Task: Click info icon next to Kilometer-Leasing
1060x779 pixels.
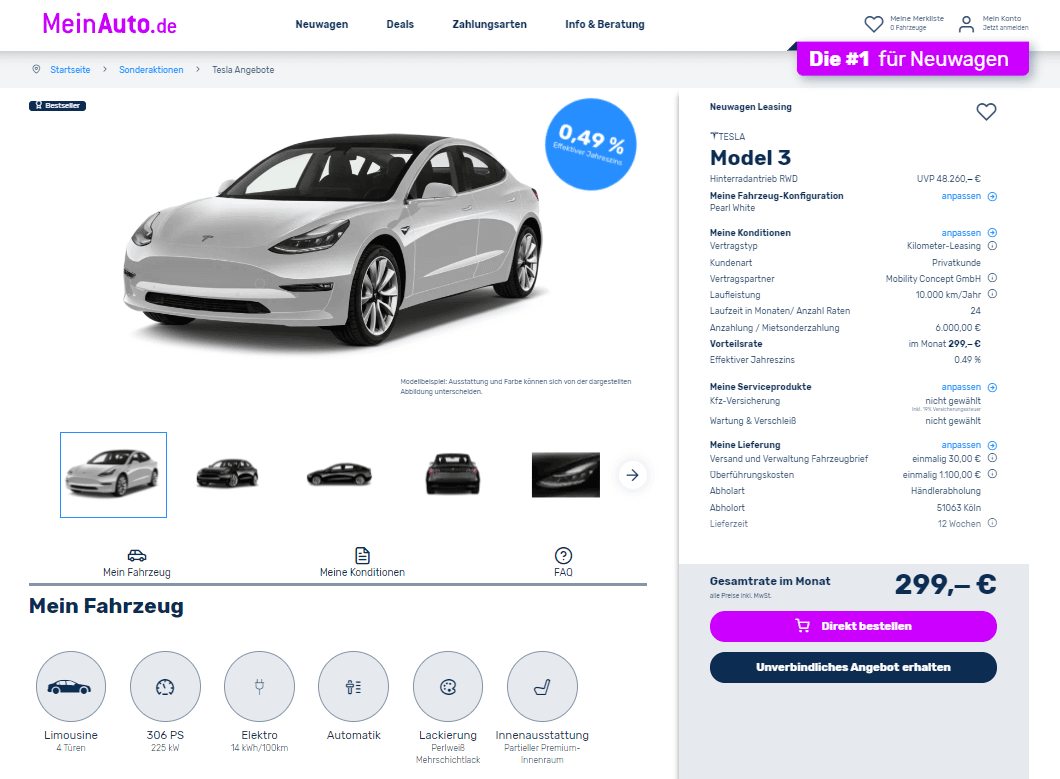Action: click(x=992, y=246)
